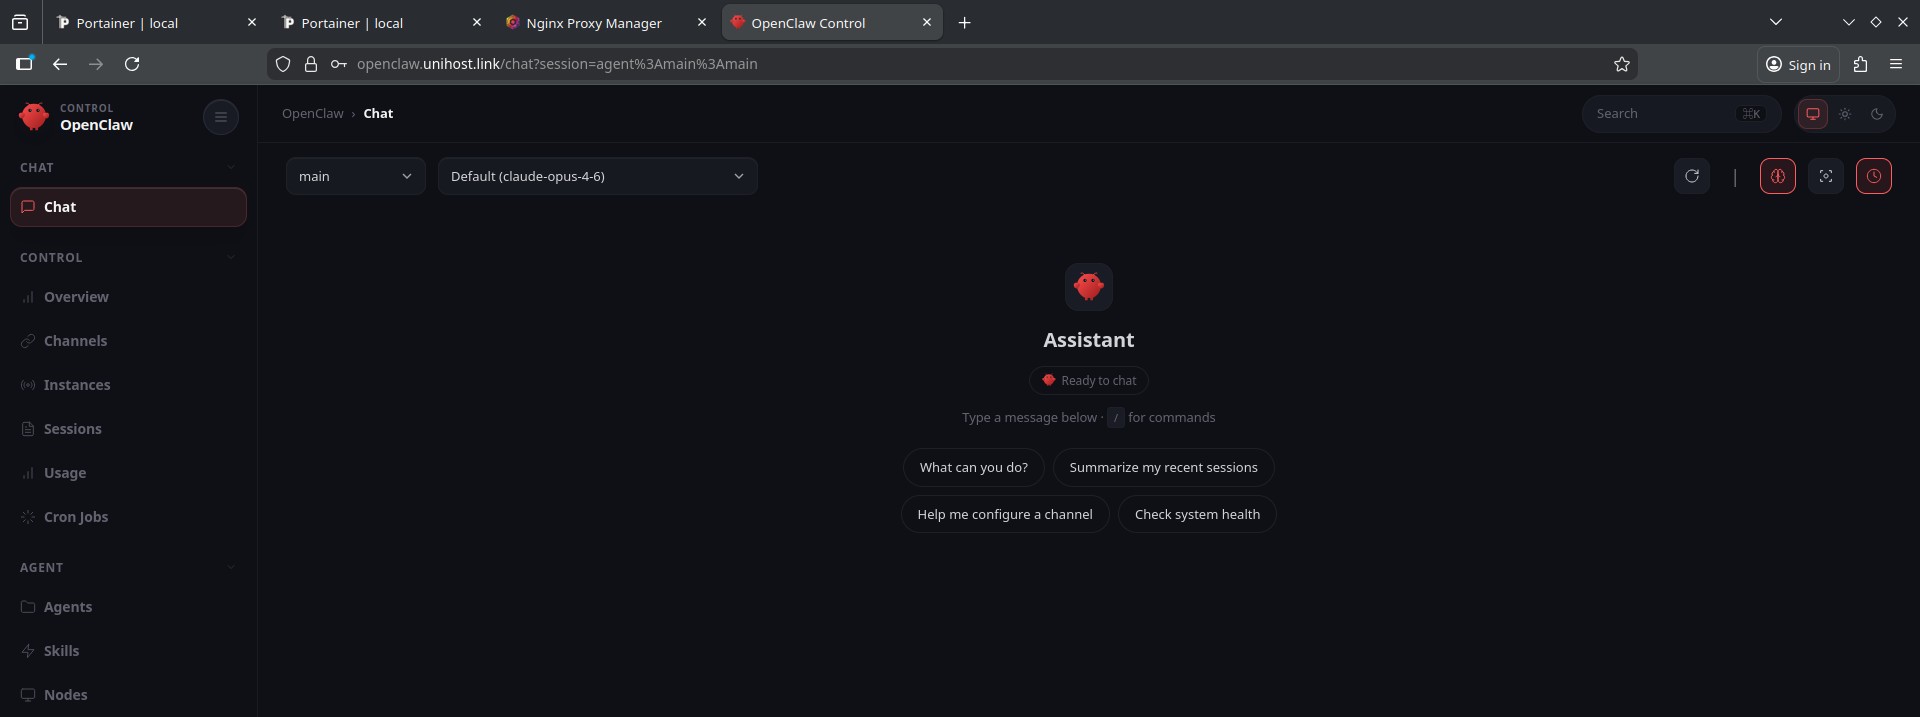The height and width of the screenshot is (717, 1920).
Task: Open the Default (claude-opus-4-6) model dropdown
Action: pyautogui.click(x=597, y=176)
